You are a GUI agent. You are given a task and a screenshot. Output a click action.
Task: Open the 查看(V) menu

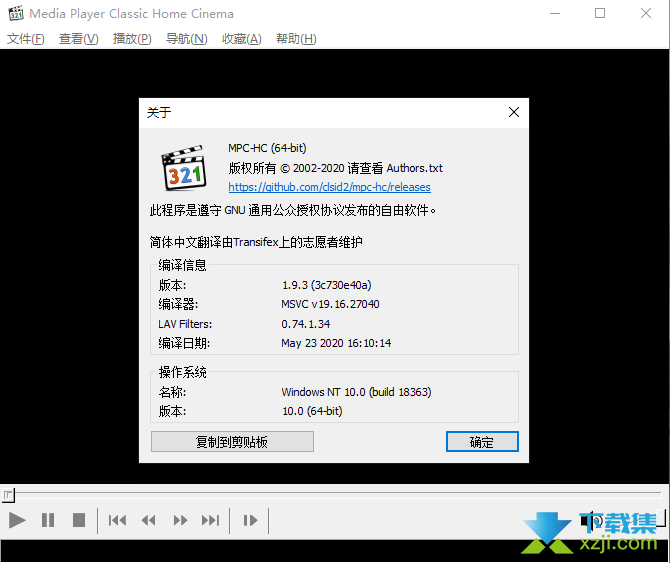pyautogui.click(x=79, y=39)
